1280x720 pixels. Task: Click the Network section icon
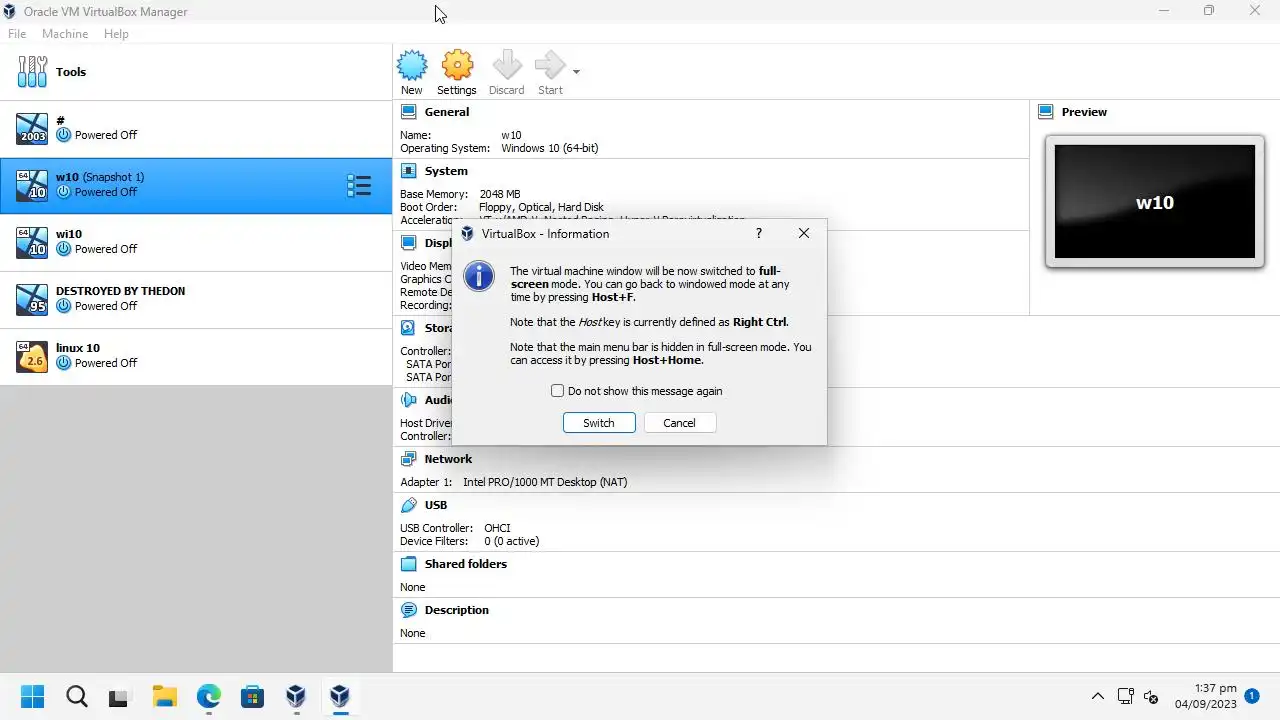408,459
